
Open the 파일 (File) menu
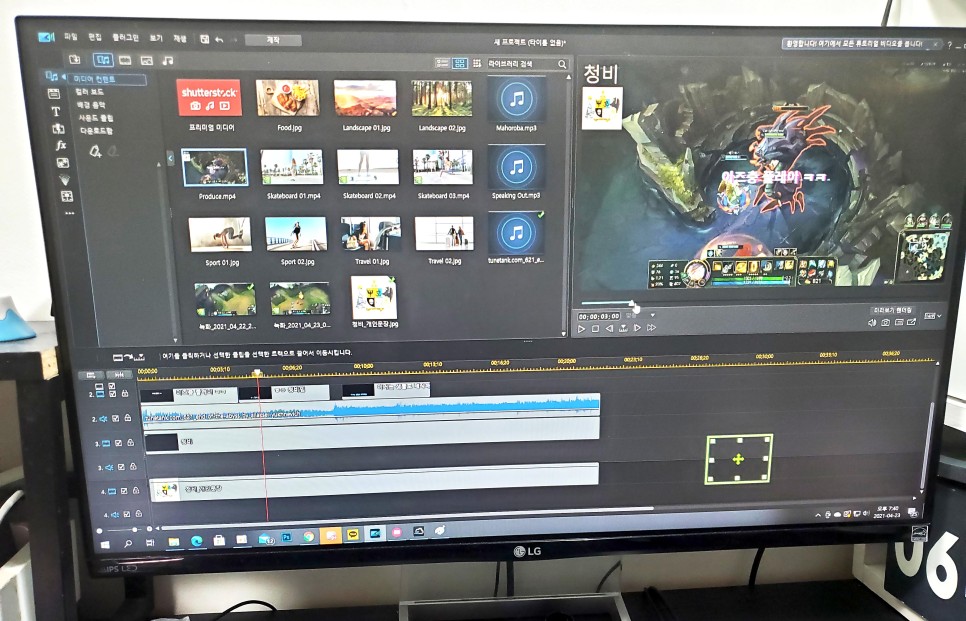[x=71, y=37]
